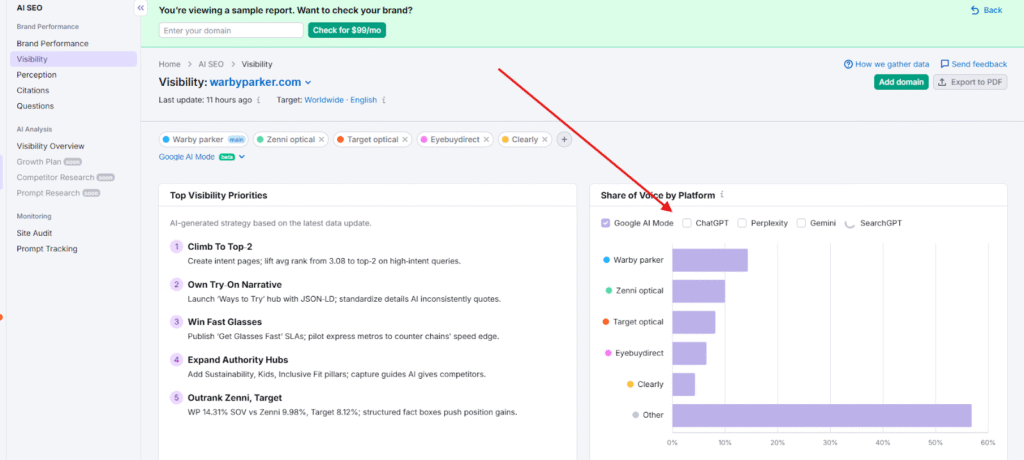The height and width of the screenshot is (460, 1024).
Task: Click the info icon beside Last update
Action: click(259, 101)
